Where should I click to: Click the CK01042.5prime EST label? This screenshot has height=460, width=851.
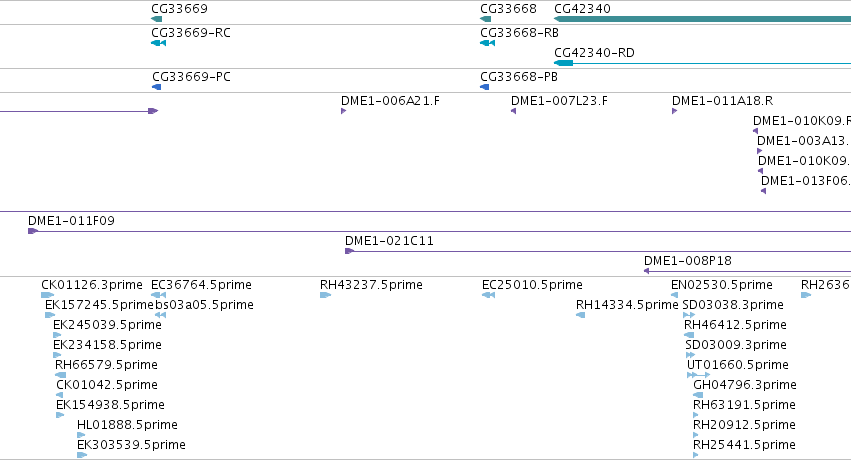(x=107, y=385)
